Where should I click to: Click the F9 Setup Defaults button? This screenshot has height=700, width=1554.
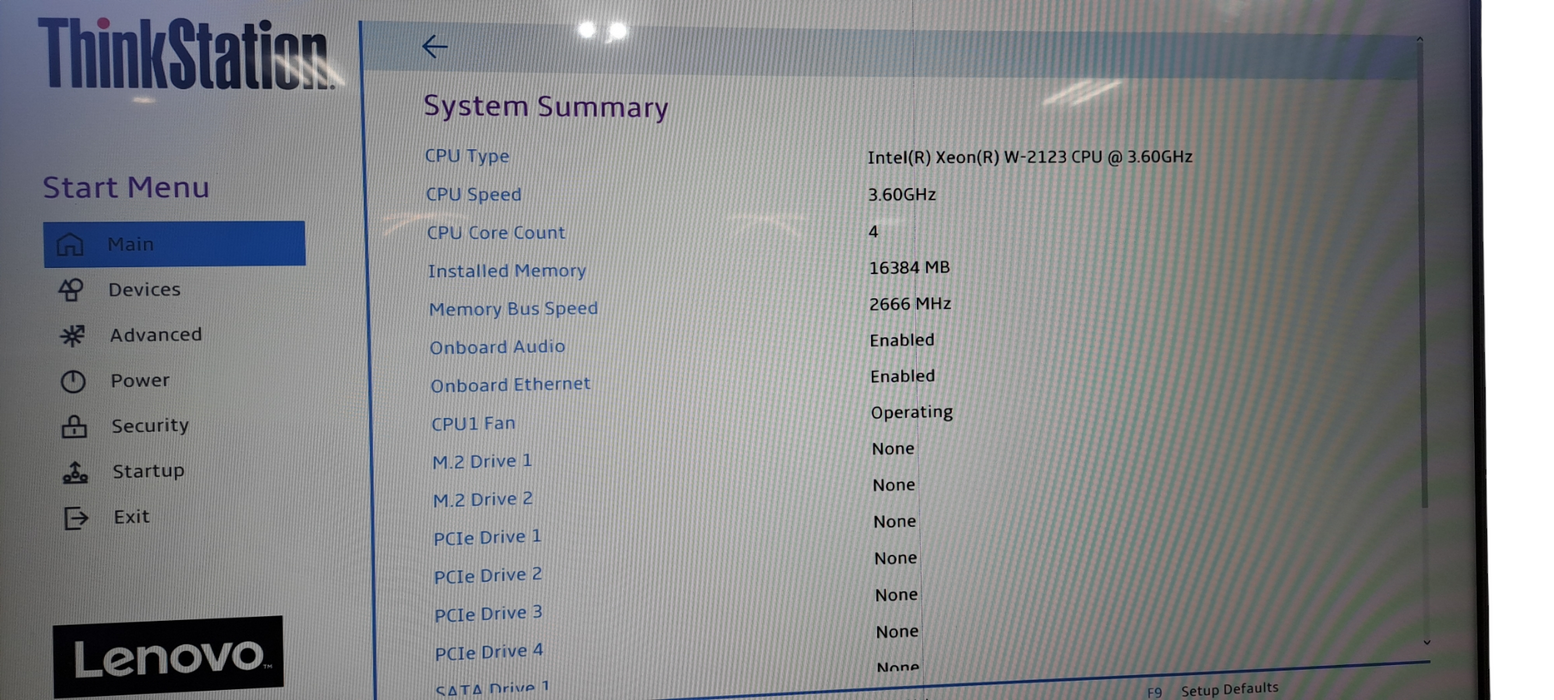click(1212, 690)
